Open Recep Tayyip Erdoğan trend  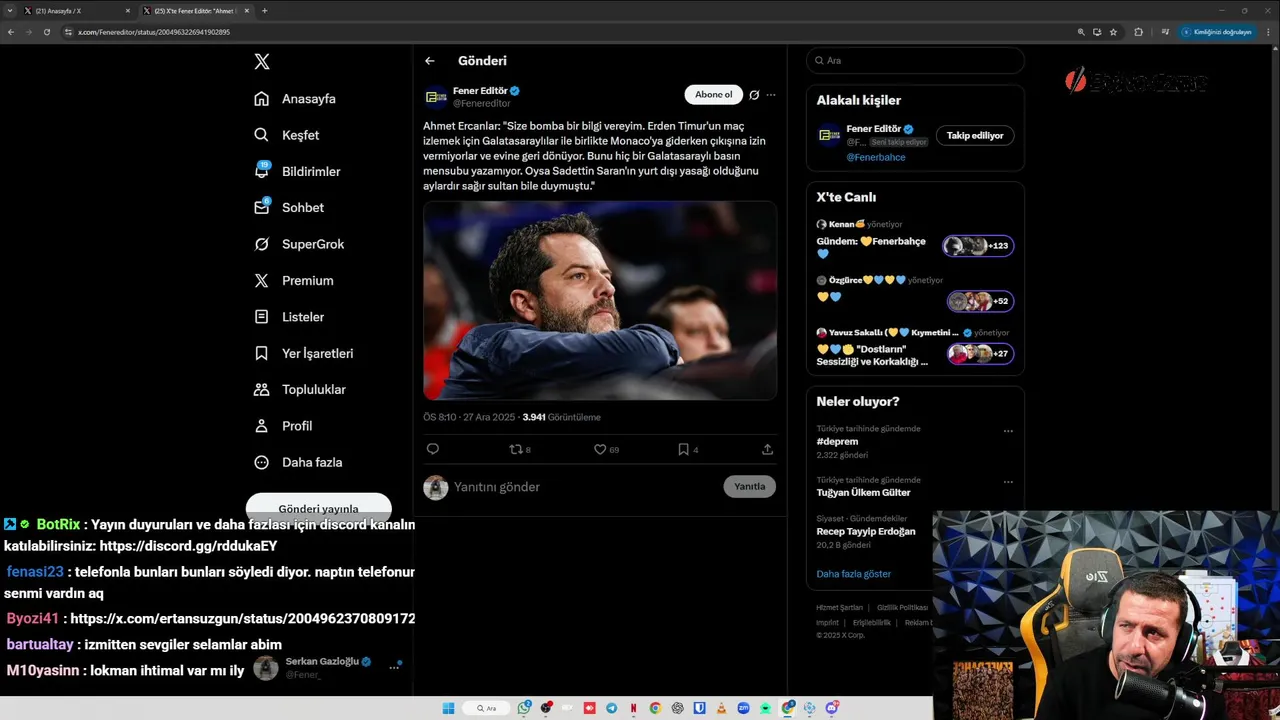866,532
